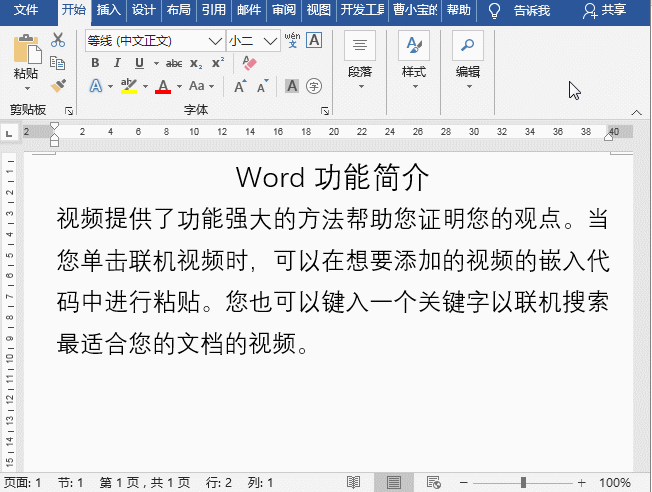Collapse the ribbon with chevron
The width and height of the screenshot is (652, 492).
[x=636, y=112]
